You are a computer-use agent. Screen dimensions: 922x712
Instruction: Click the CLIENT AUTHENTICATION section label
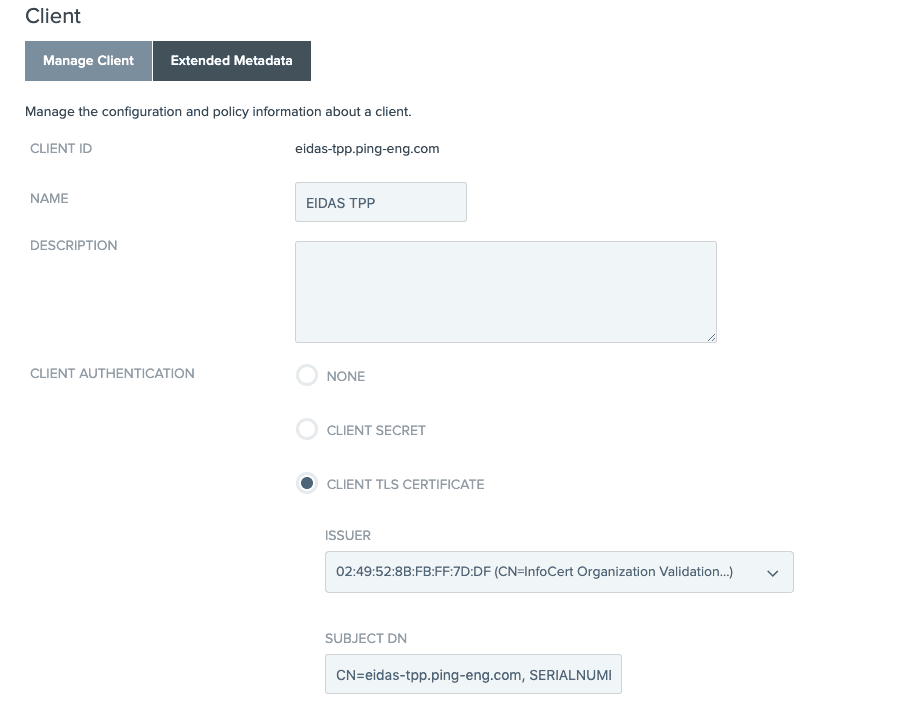(112, 374)
